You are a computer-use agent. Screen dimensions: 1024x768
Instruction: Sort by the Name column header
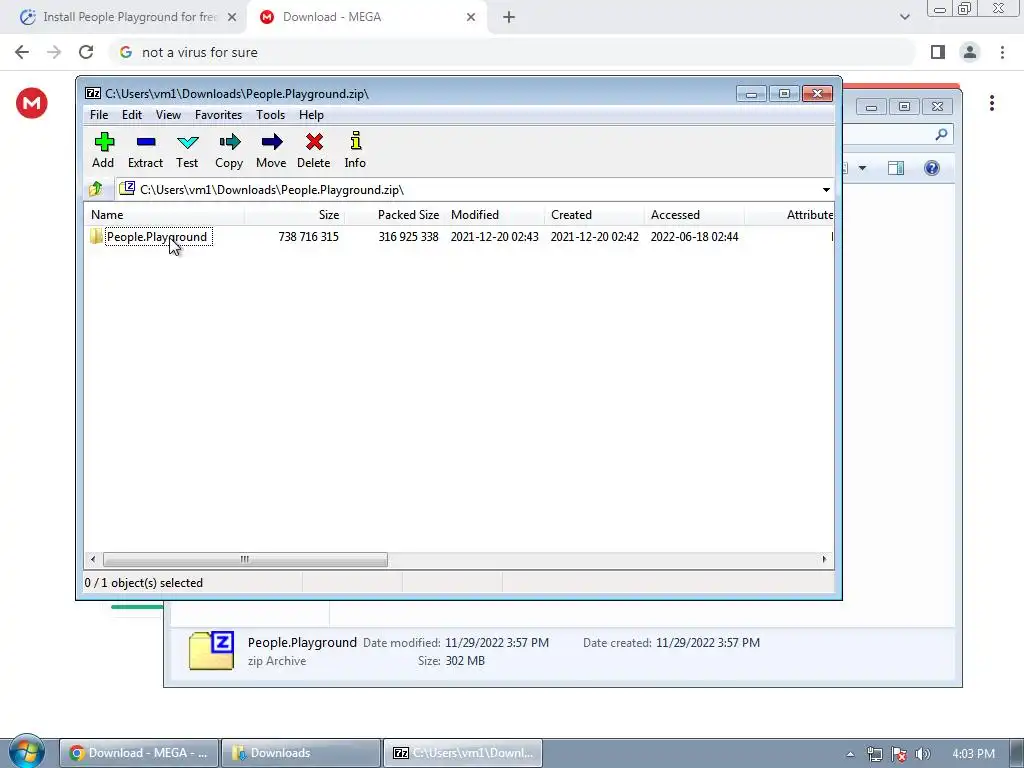click(x=165, y=215)
